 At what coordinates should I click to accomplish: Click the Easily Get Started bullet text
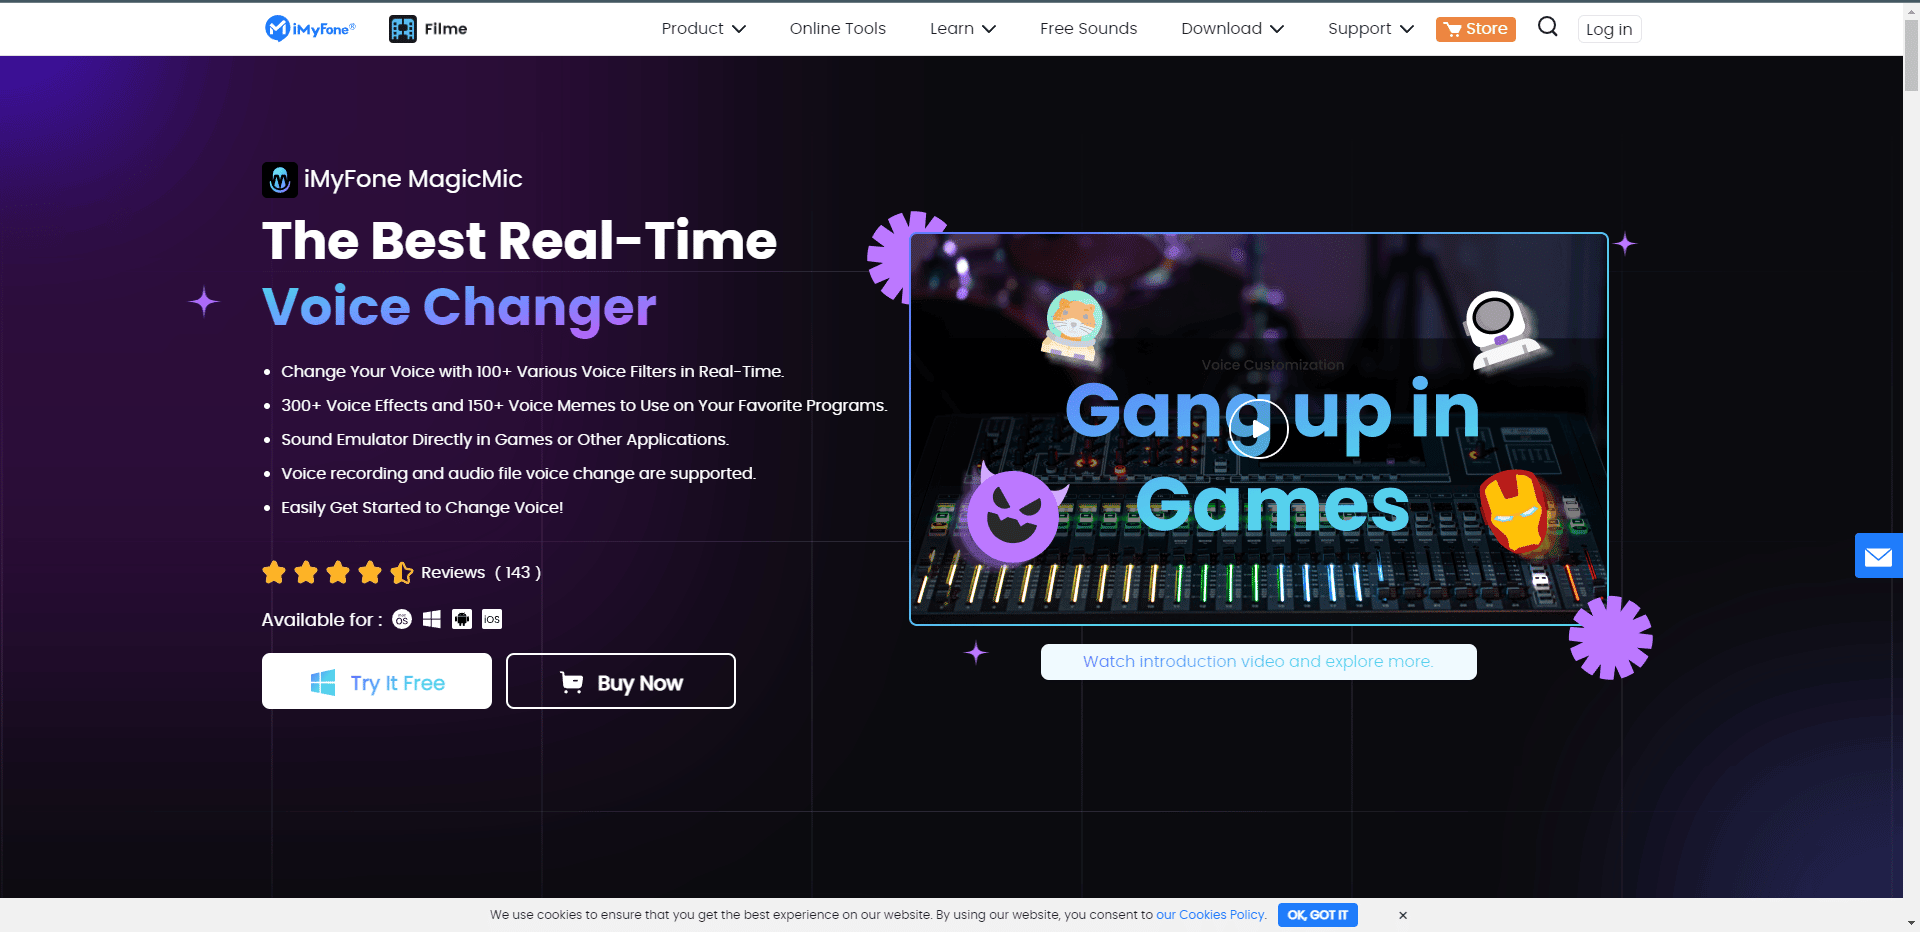(x=422, y=507)
